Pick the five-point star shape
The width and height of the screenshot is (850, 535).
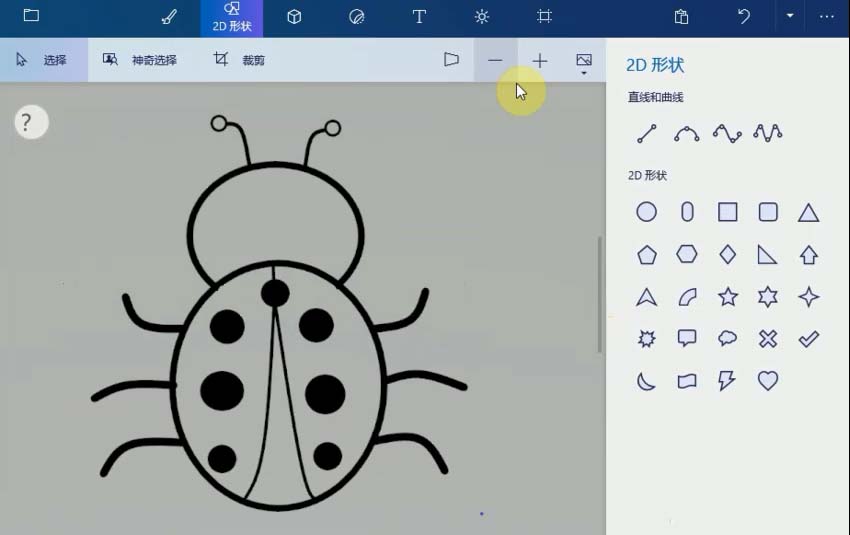(727, 296)
